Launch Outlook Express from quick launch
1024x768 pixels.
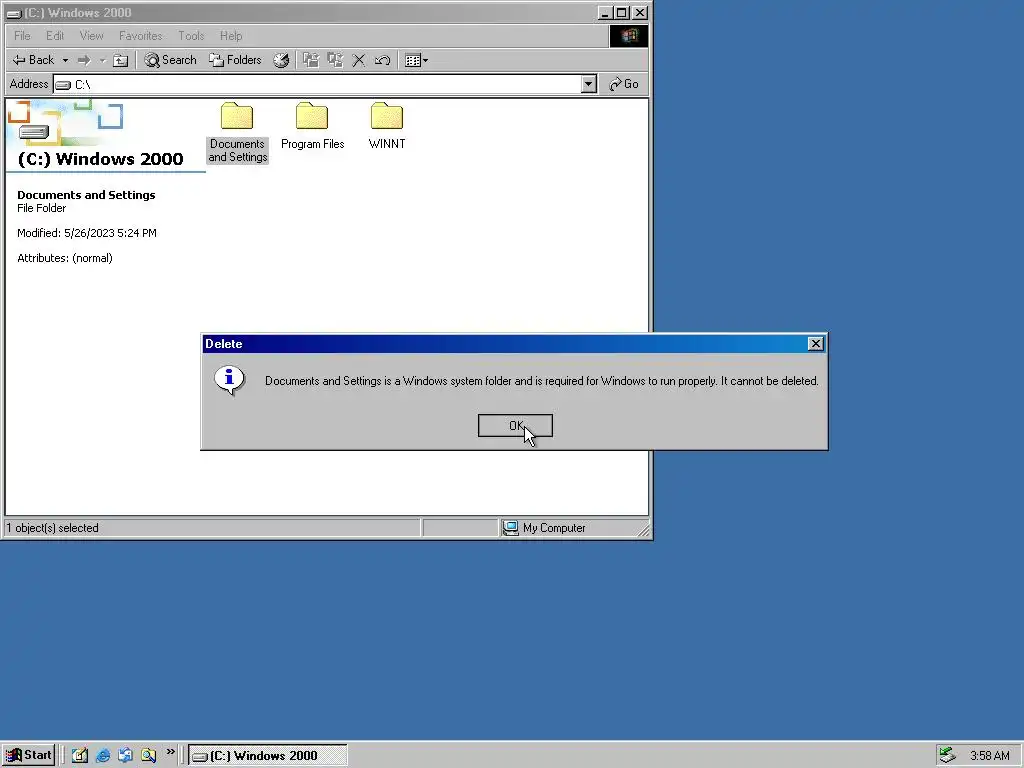125,755
